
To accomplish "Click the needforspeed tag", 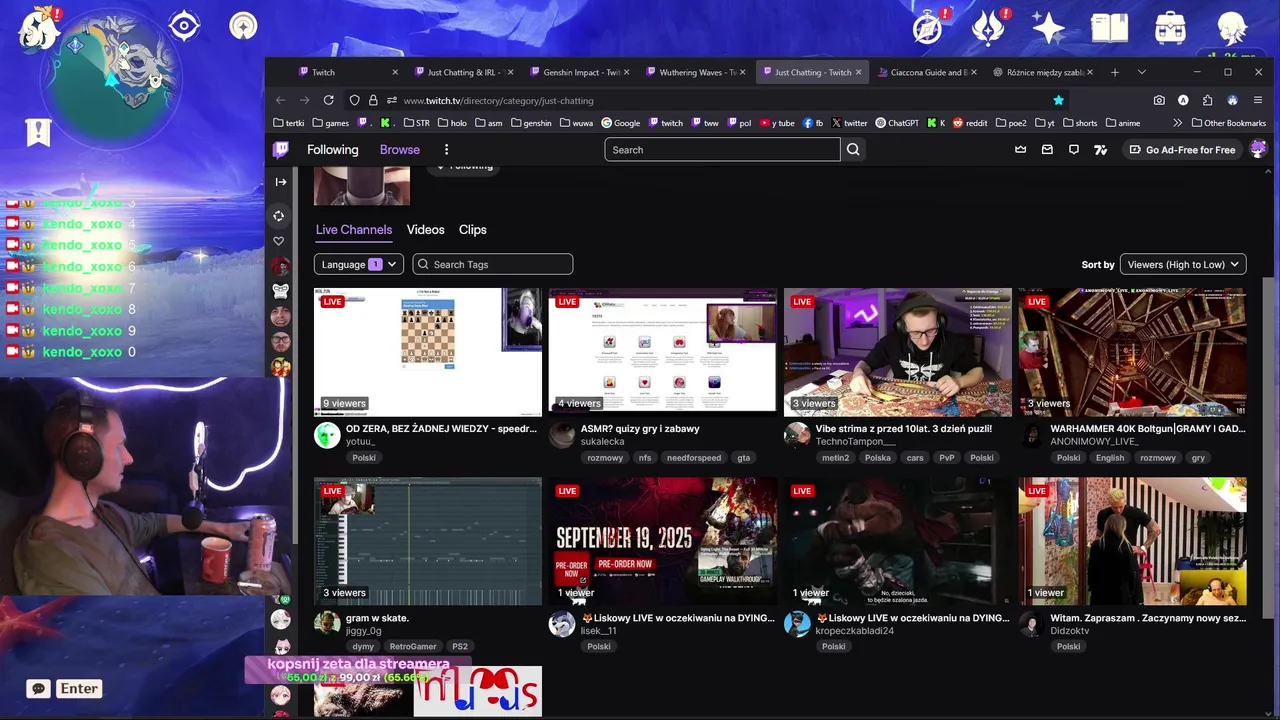I will (694, 458).
